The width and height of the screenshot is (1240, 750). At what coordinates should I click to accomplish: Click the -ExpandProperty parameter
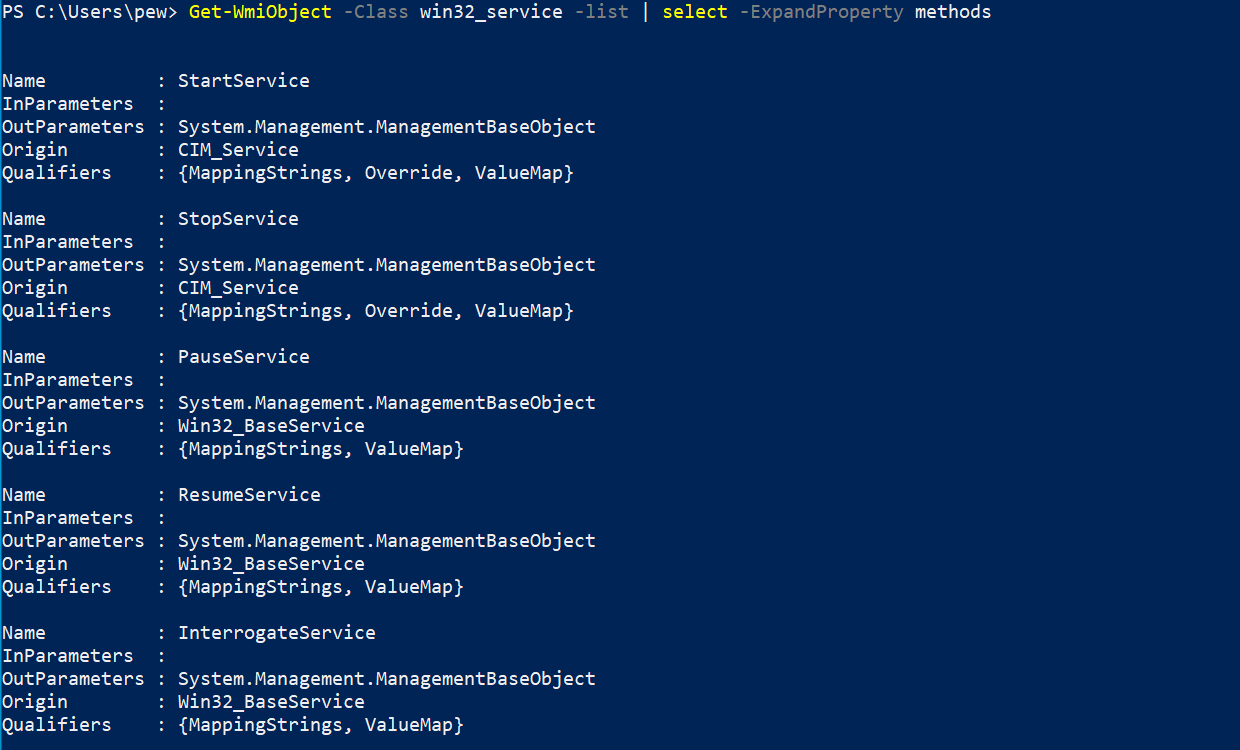(822, 13)
